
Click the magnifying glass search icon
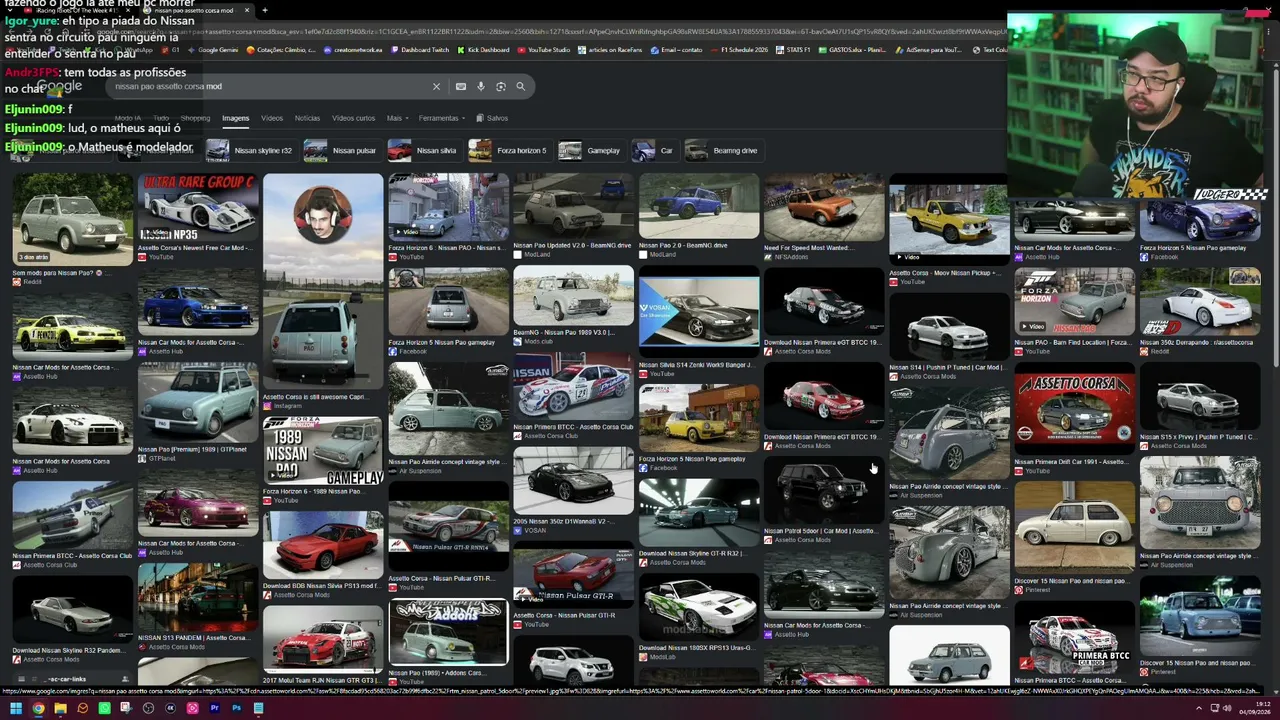click(x=520, y=87)
